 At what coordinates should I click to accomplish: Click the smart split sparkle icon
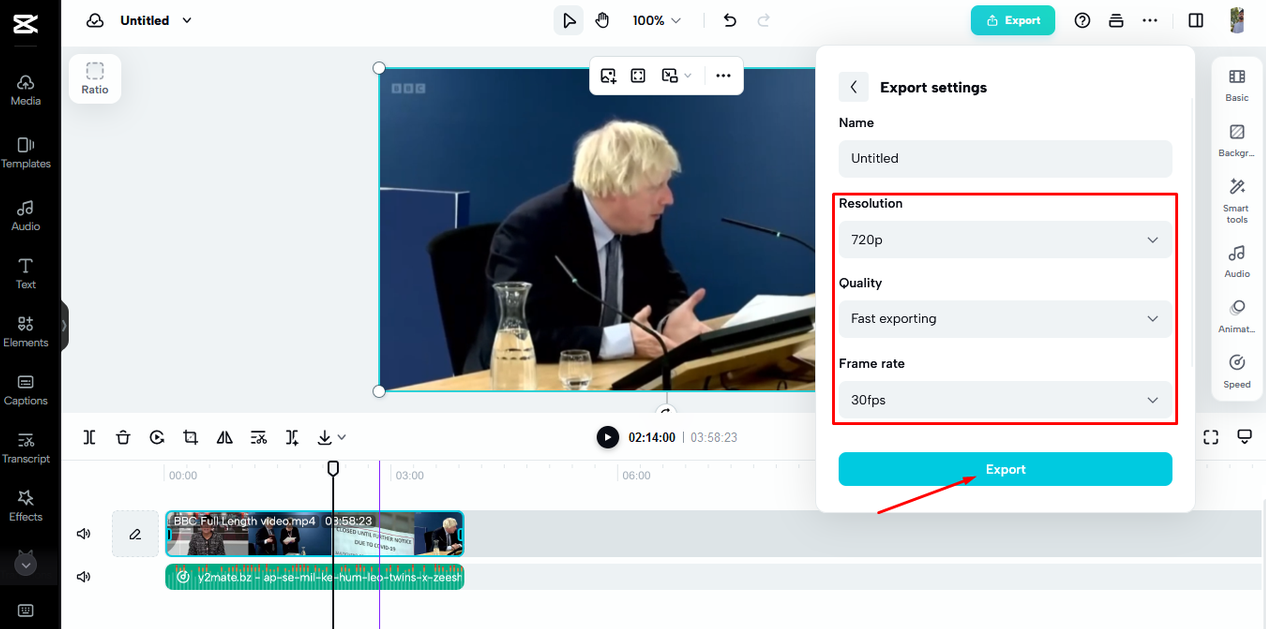(x=292, y=437)
